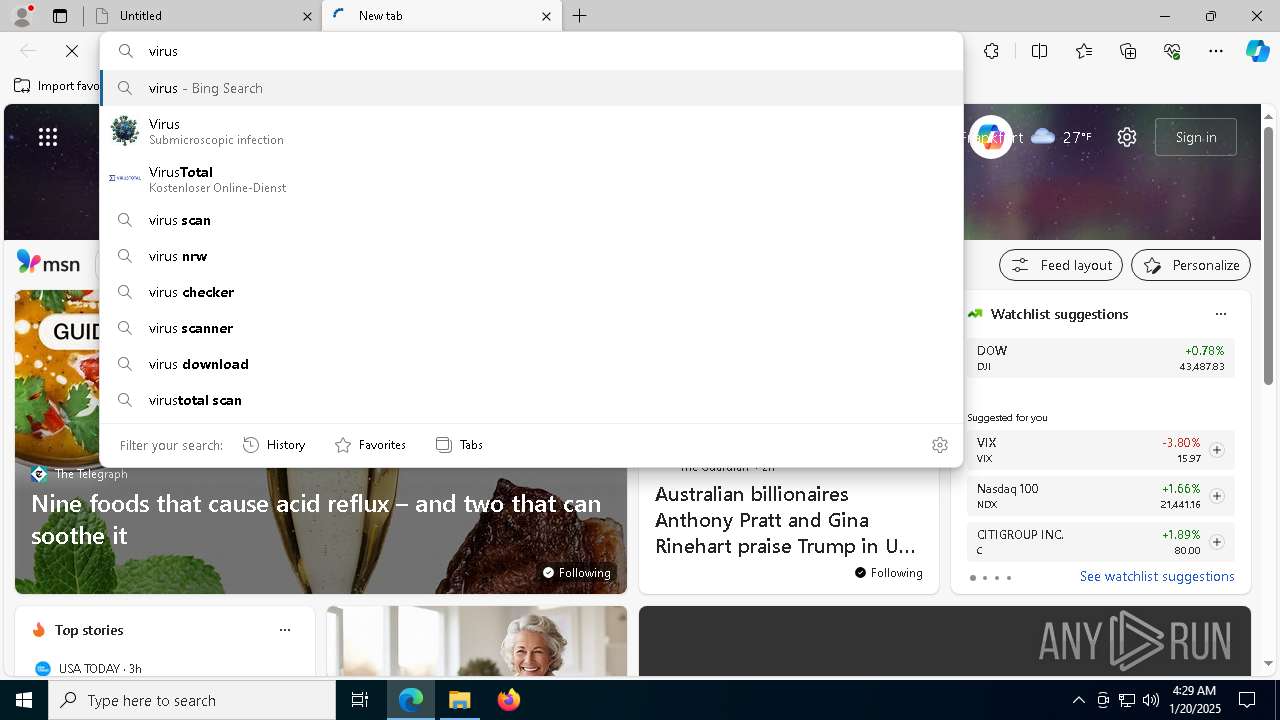Stop loading the page
The image size is (1280, 720).
click(x=72, y=51)
